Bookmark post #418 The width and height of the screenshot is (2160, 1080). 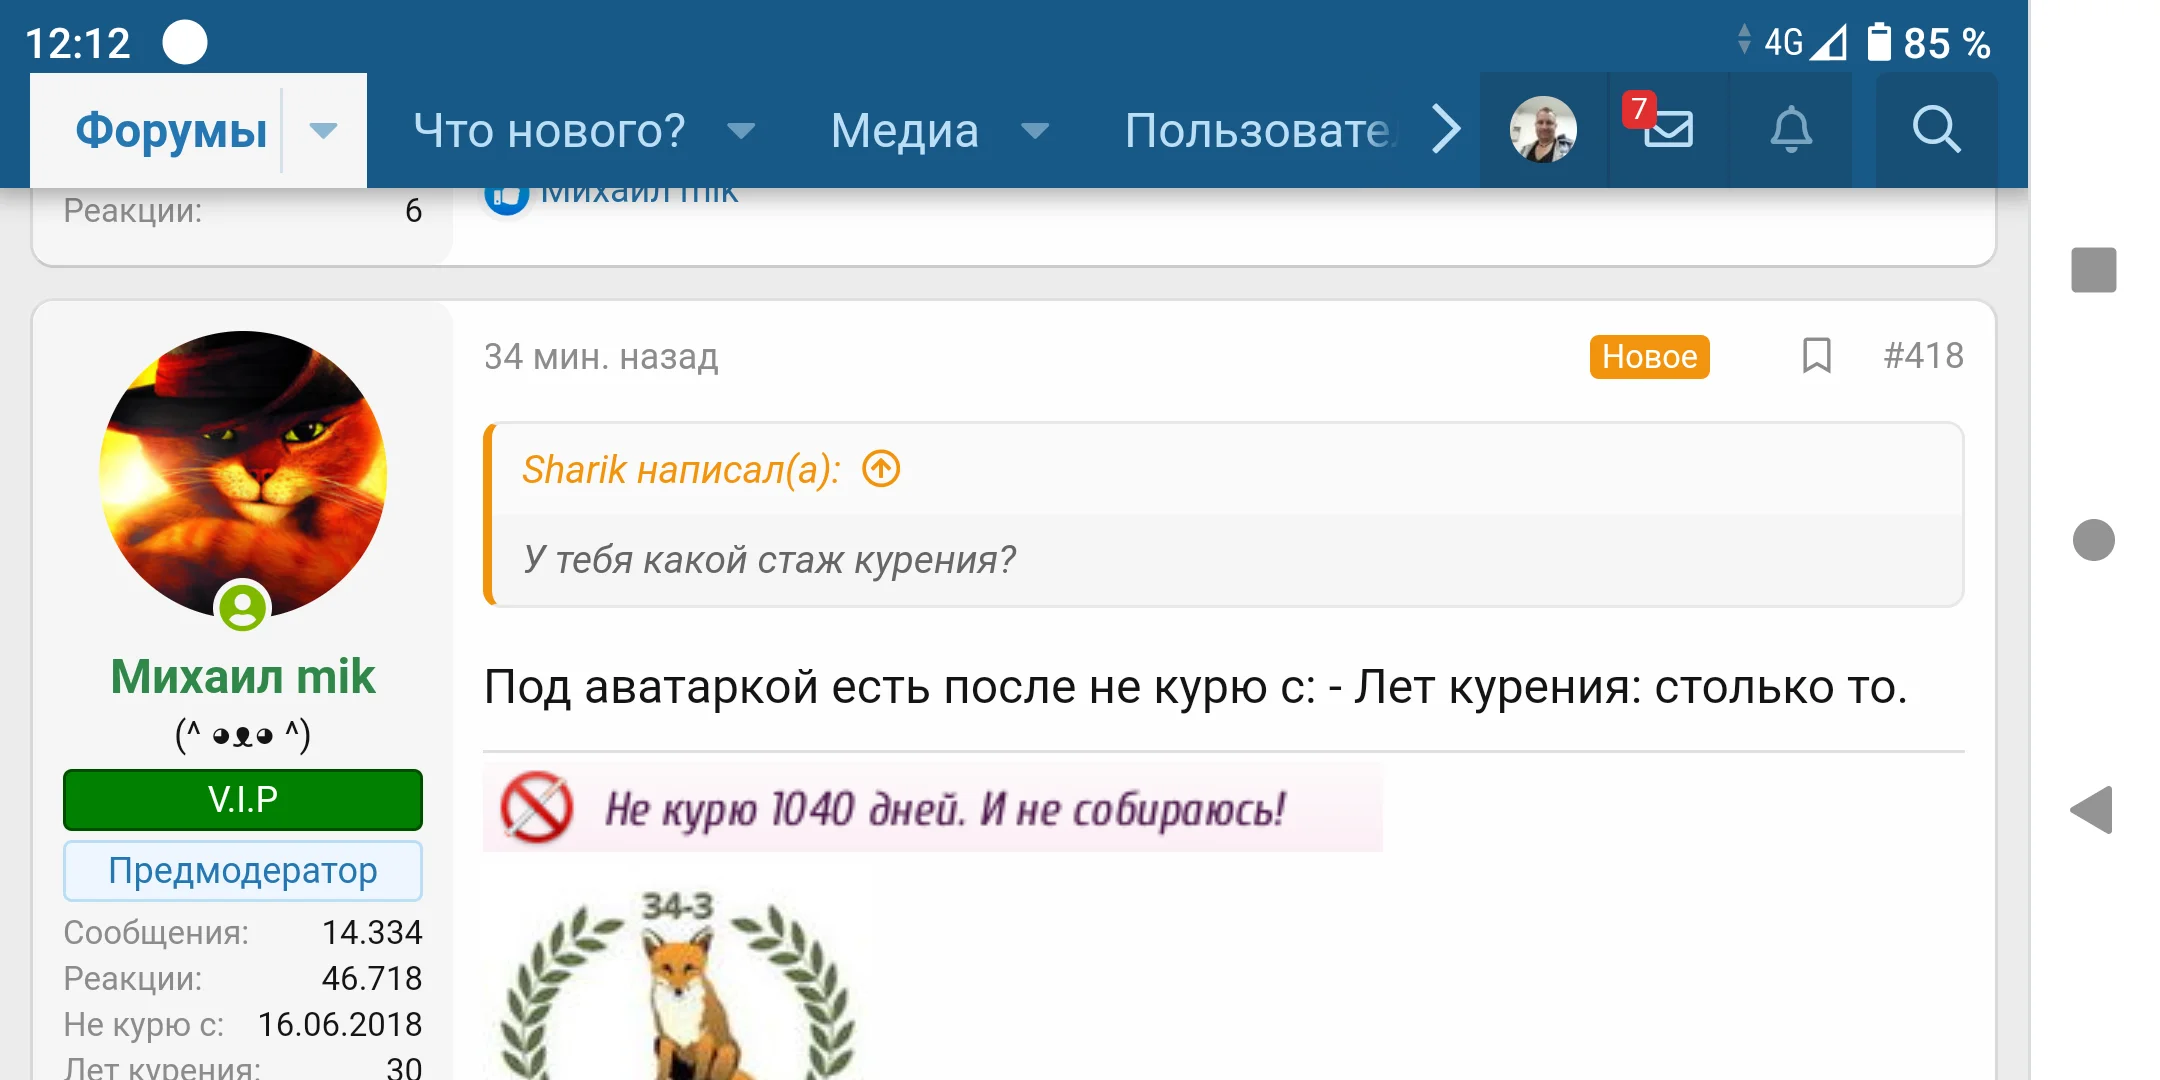coord(1816,356)
